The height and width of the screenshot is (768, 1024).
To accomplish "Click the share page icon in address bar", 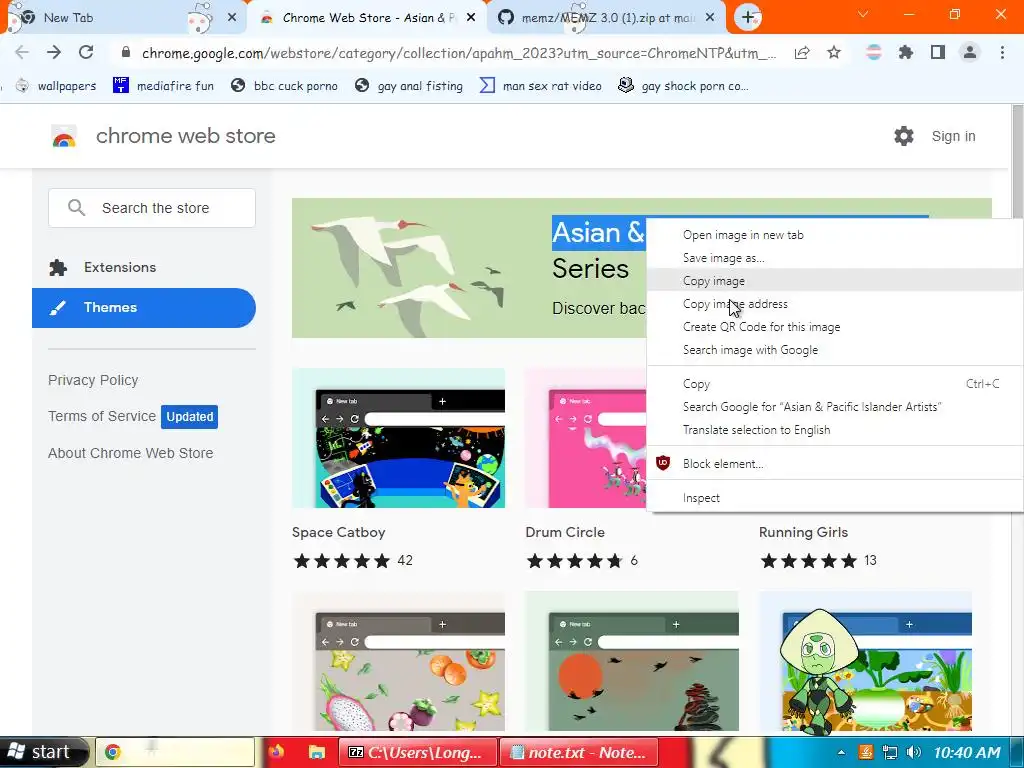I will (802, 53).
